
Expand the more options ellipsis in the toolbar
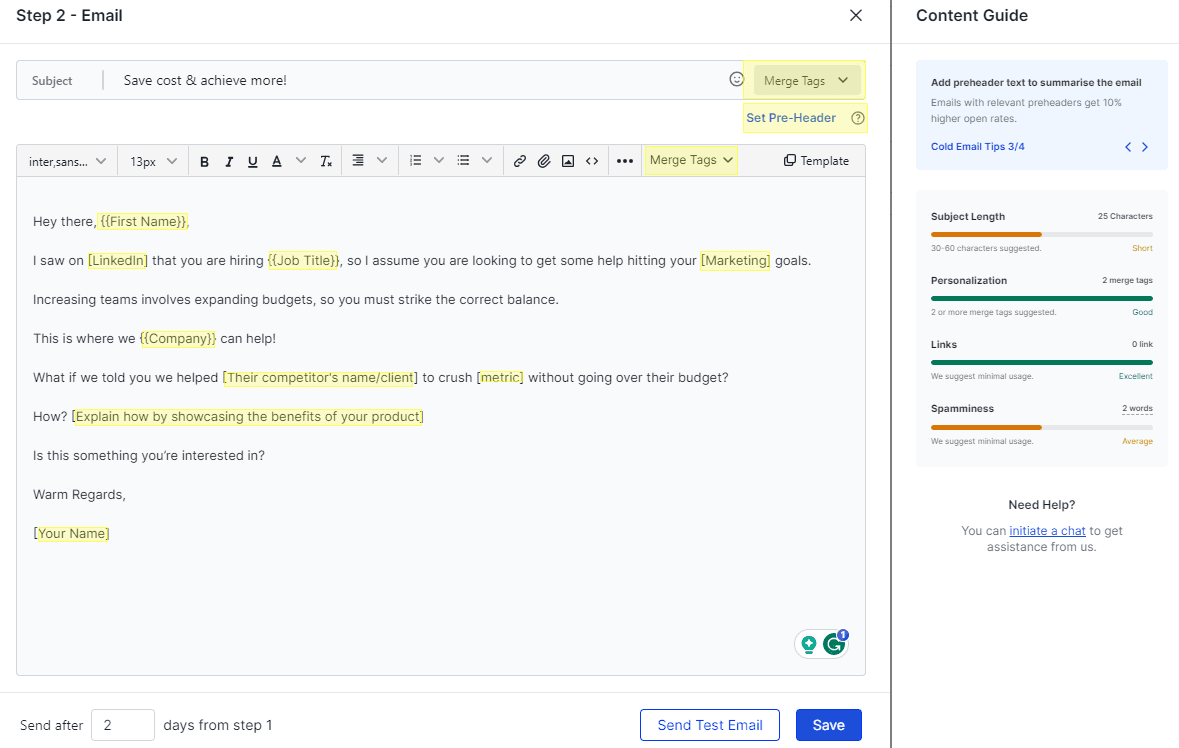click(624, 160)
